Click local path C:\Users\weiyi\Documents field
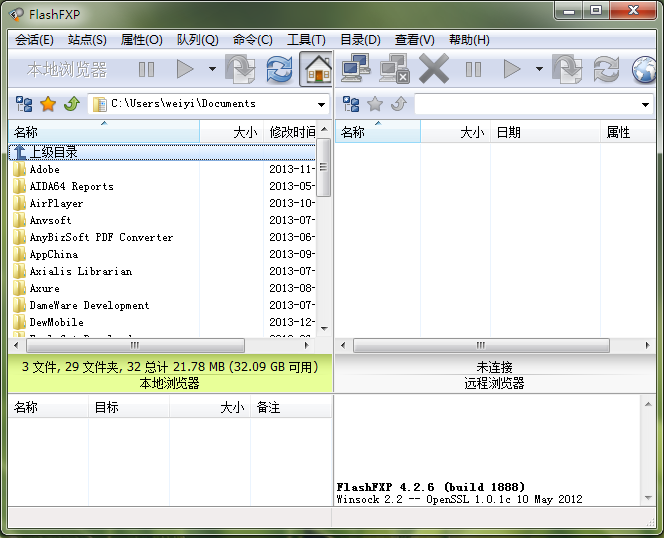This screenshot has height=538, width=664. 208,104
